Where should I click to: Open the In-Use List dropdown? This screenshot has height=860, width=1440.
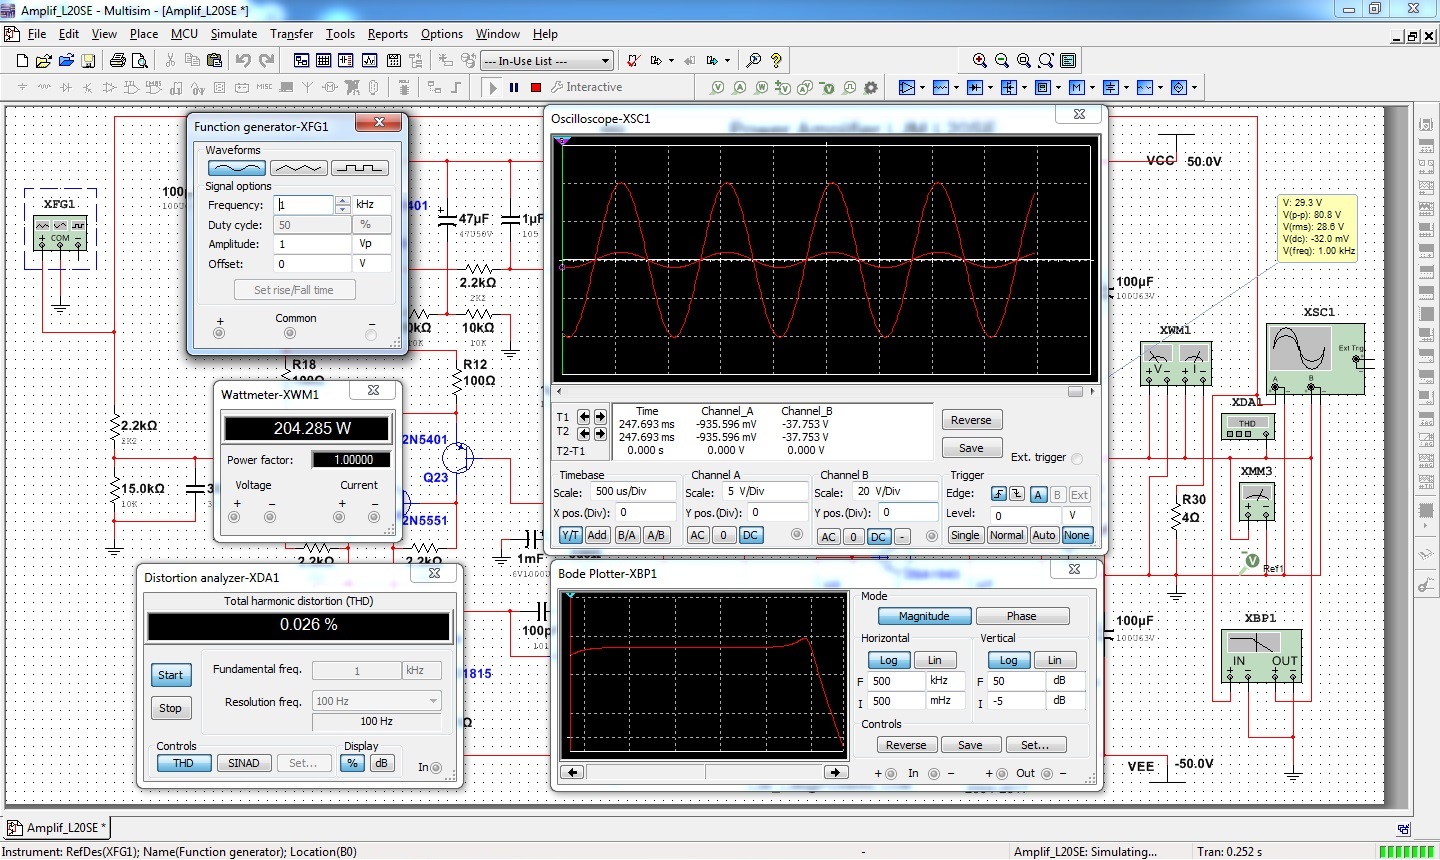(605, 61)
